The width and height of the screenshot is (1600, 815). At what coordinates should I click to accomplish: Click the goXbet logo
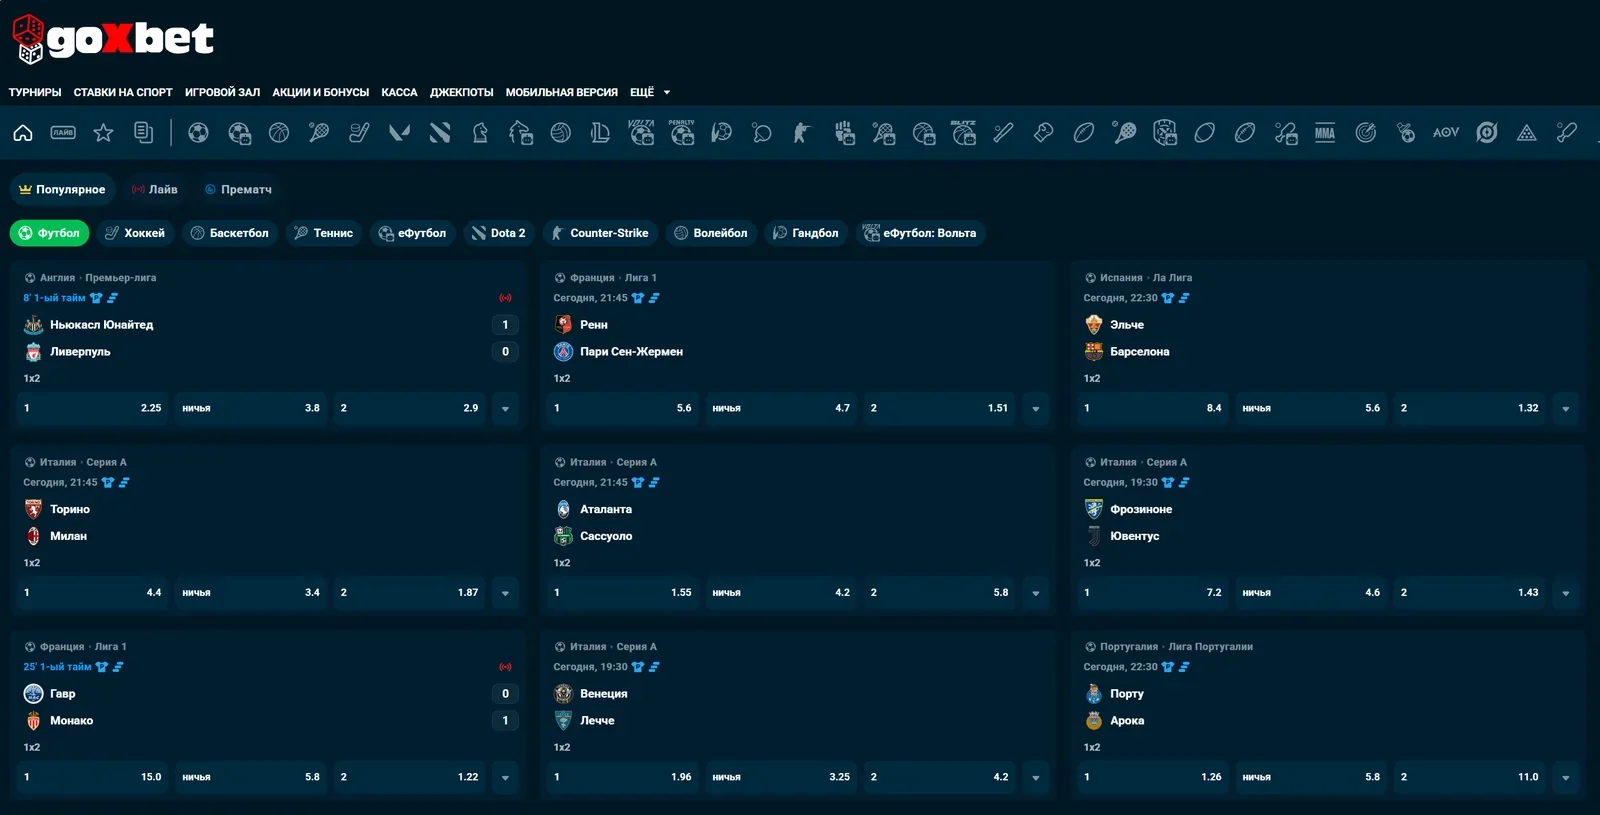pos(112,39)
